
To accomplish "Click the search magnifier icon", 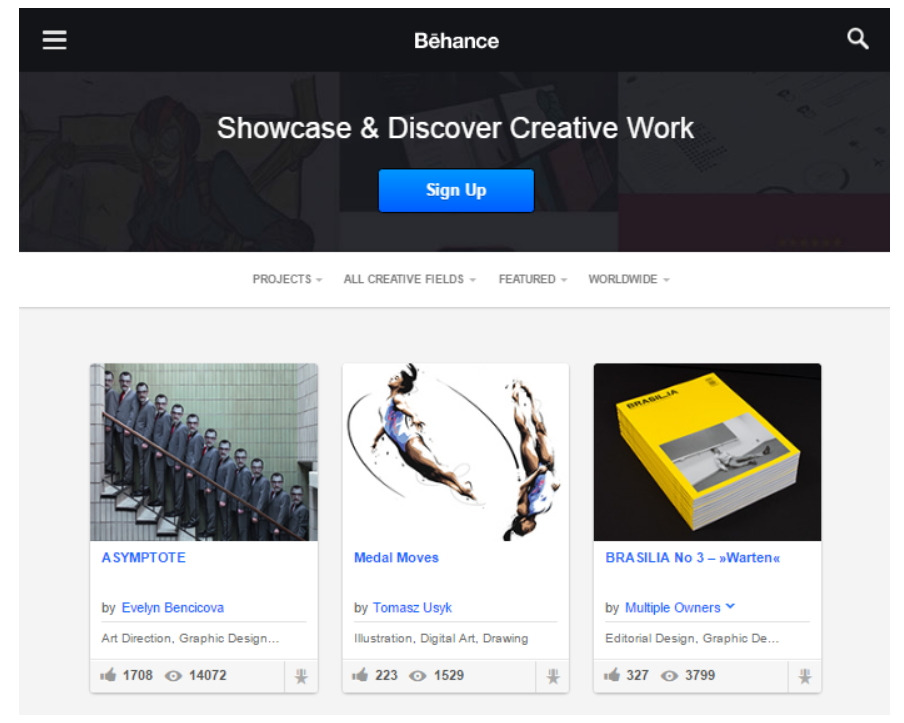I will tap(857, 39).
